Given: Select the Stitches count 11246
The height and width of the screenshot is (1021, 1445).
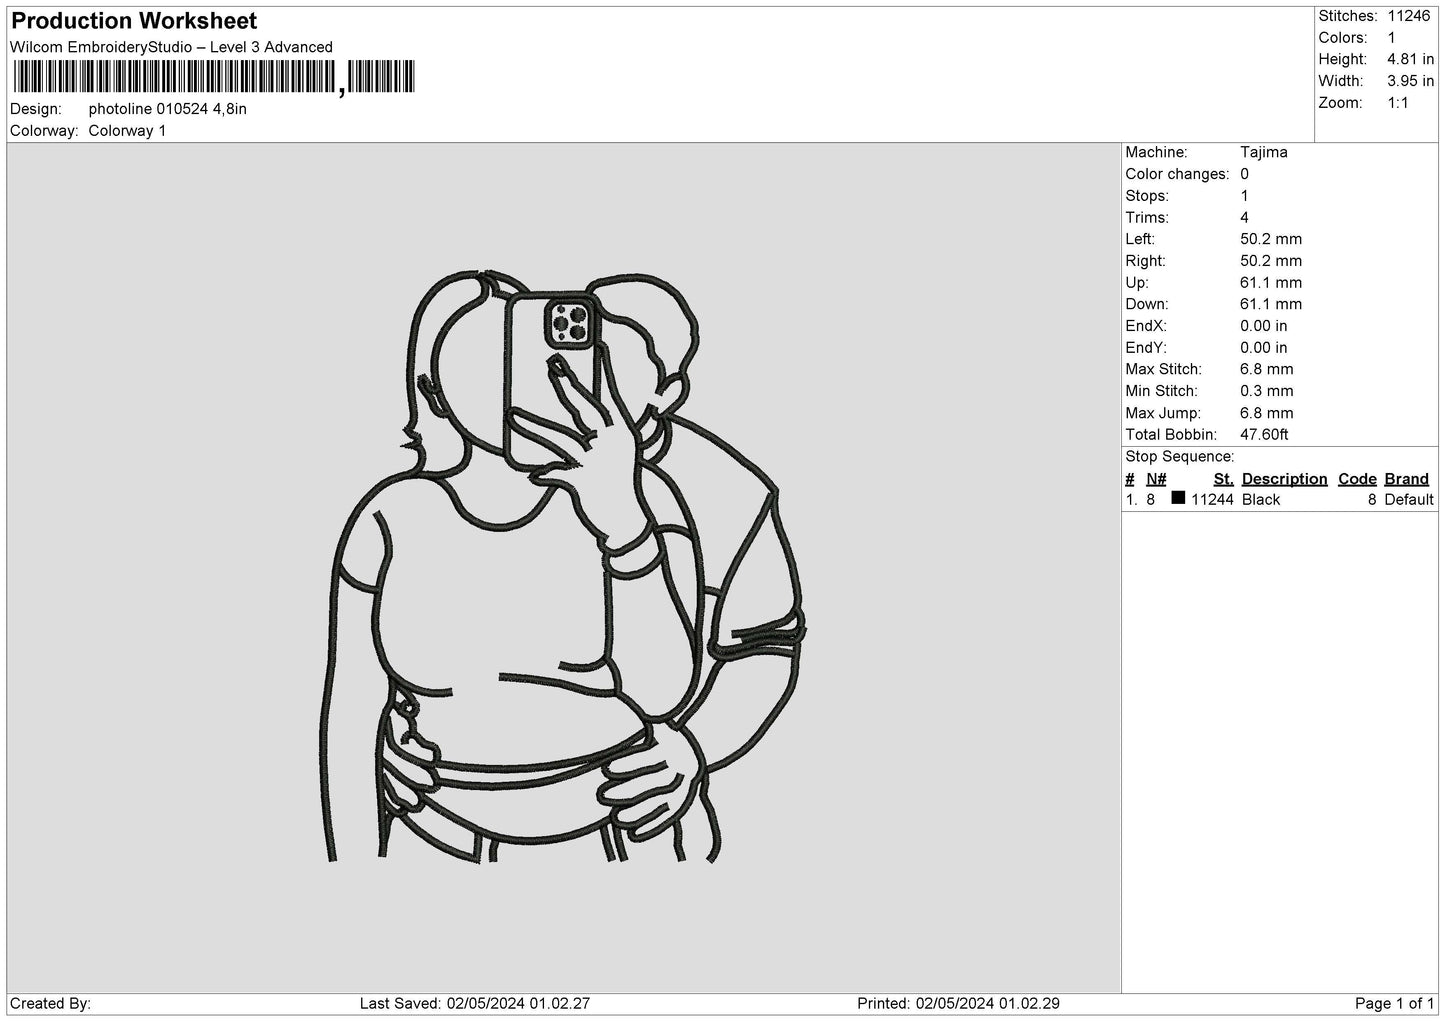Looking at the screenshot, I should point(1409,16).
